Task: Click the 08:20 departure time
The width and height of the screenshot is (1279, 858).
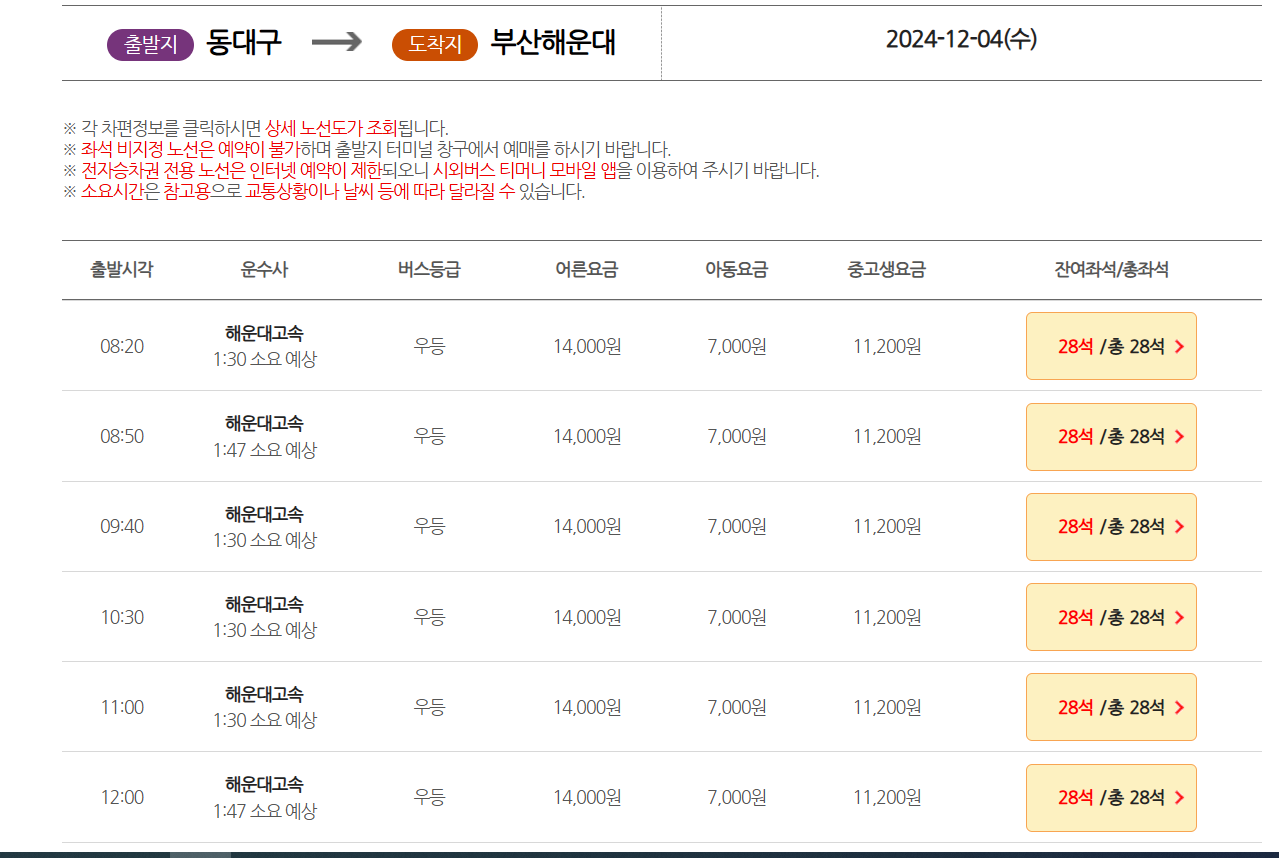Action: coord(122,346)
